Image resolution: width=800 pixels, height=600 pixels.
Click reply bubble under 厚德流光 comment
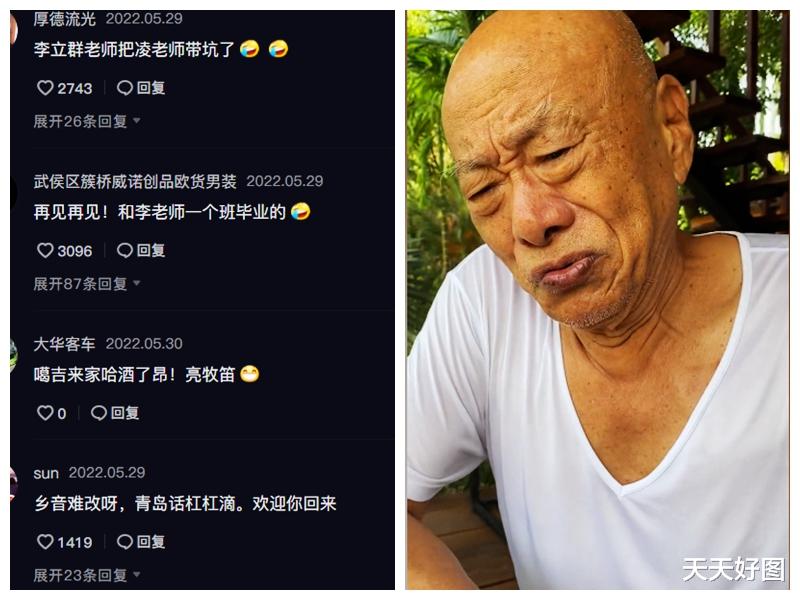coord(125,88)
